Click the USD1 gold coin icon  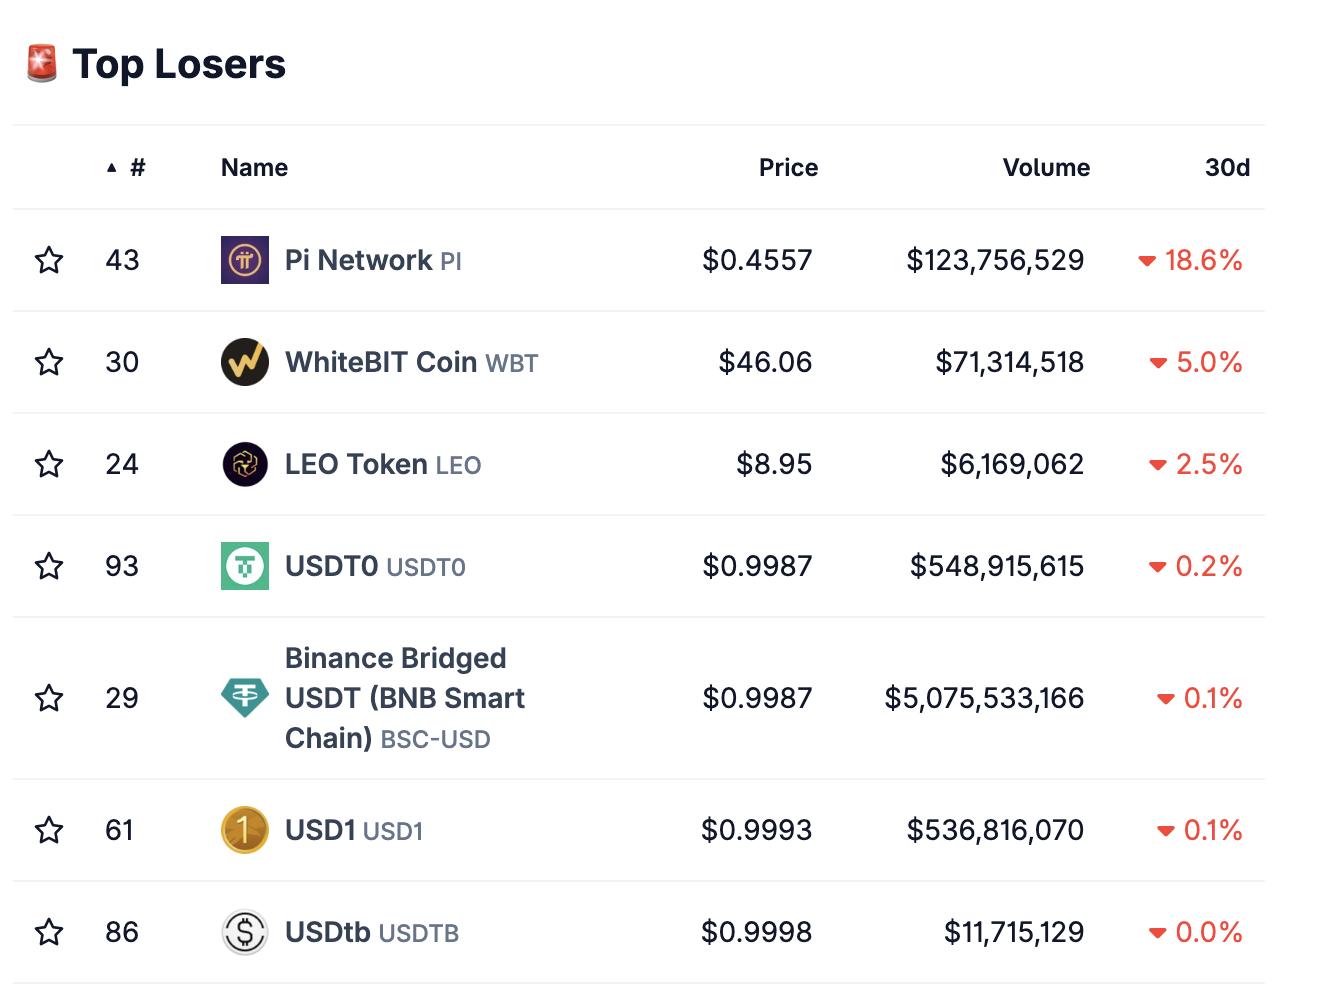coord(245,830)
